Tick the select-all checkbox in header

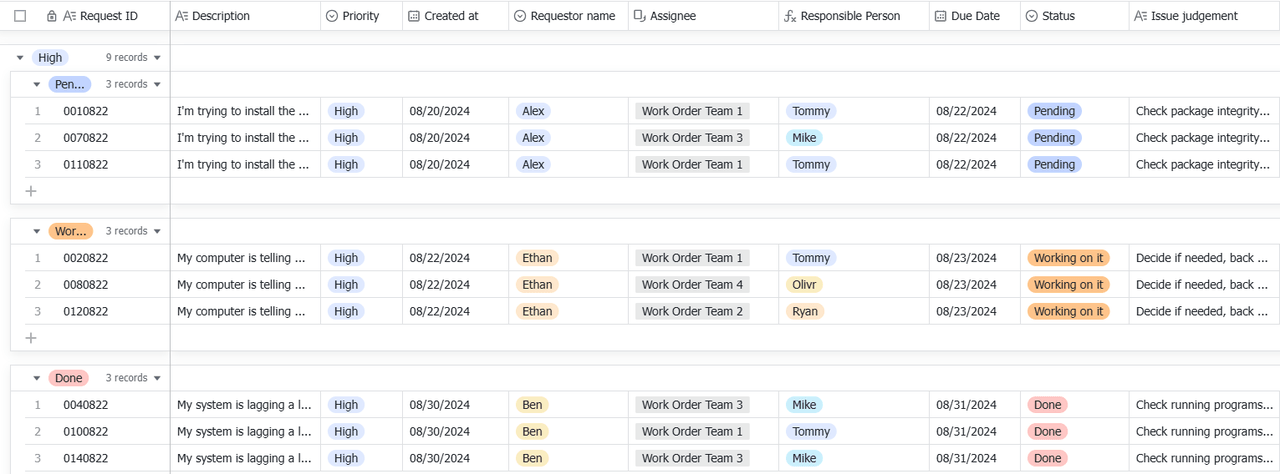tap(20, 16)
